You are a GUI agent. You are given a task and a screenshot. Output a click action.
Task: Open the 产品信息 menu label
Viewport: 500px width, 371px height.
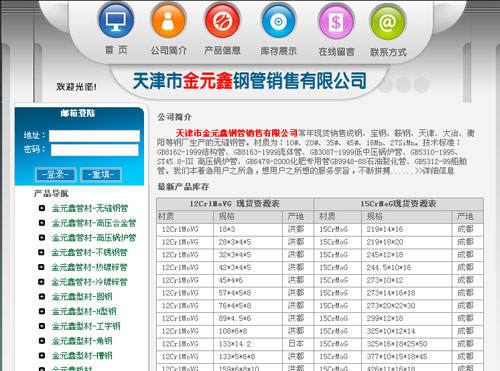click(x=222, y=51)
